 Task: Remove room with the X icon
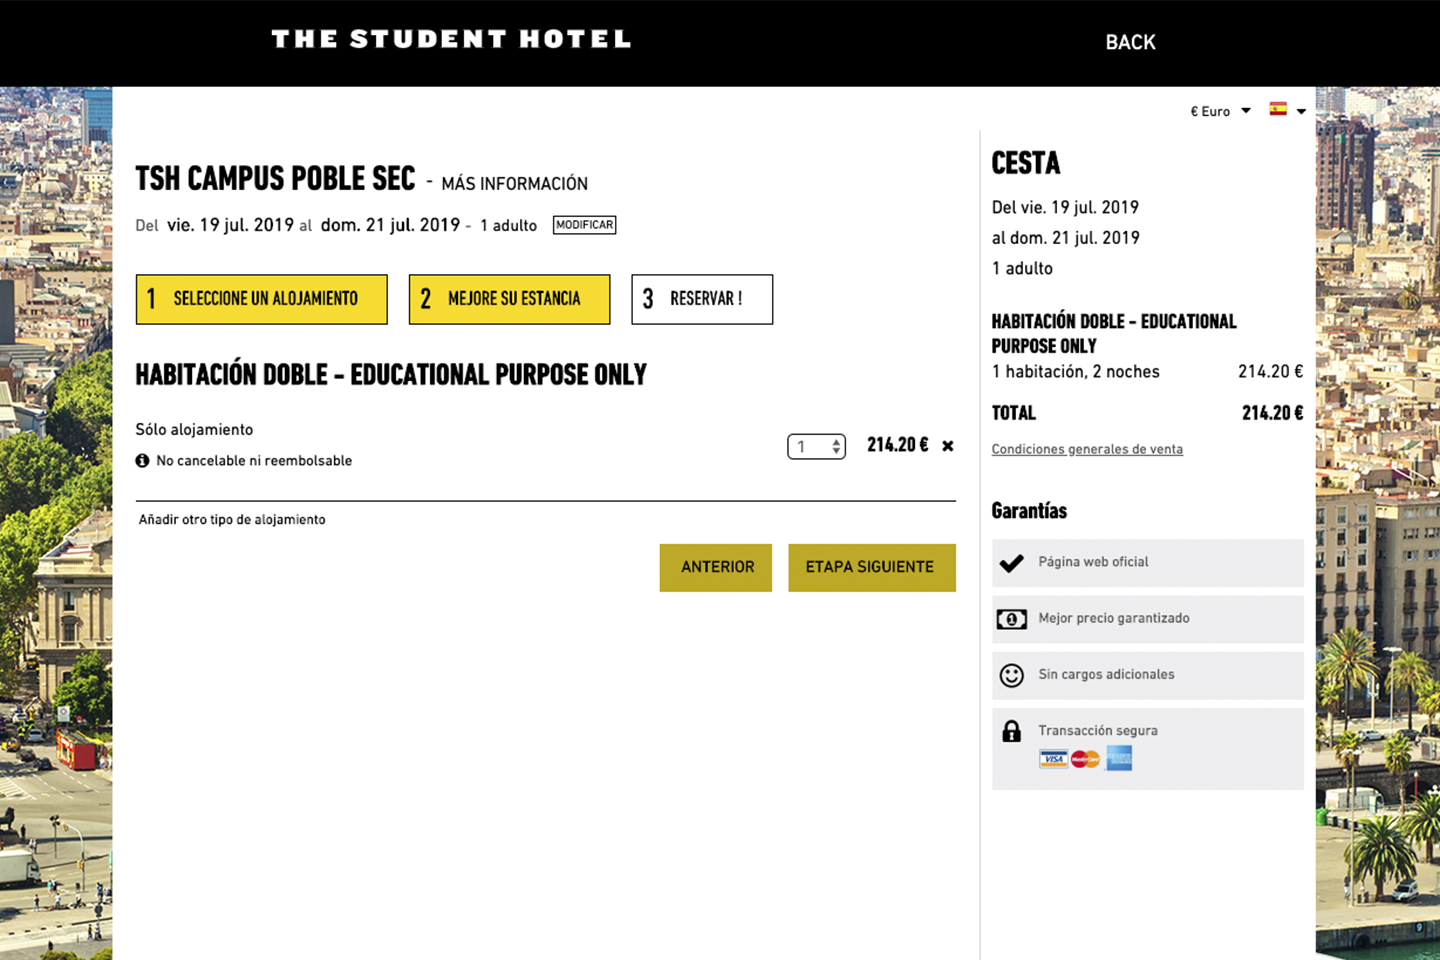click(x=948, y=446)
